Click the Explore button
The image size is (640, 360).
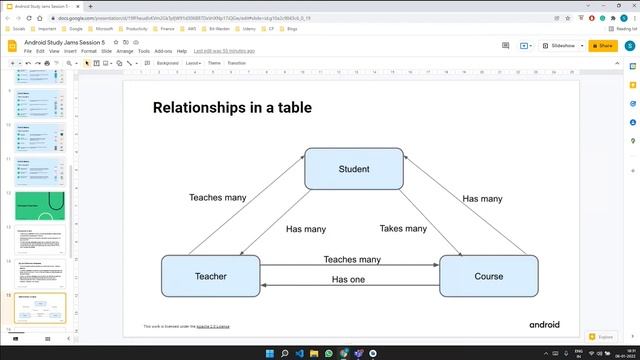(x=602, y=337)
